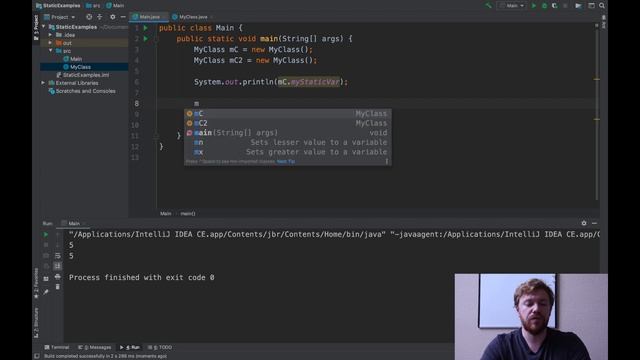Viewport: 640px width, 360px height.
Task: Run Main with the toolbar green play button
Action: 533,6
